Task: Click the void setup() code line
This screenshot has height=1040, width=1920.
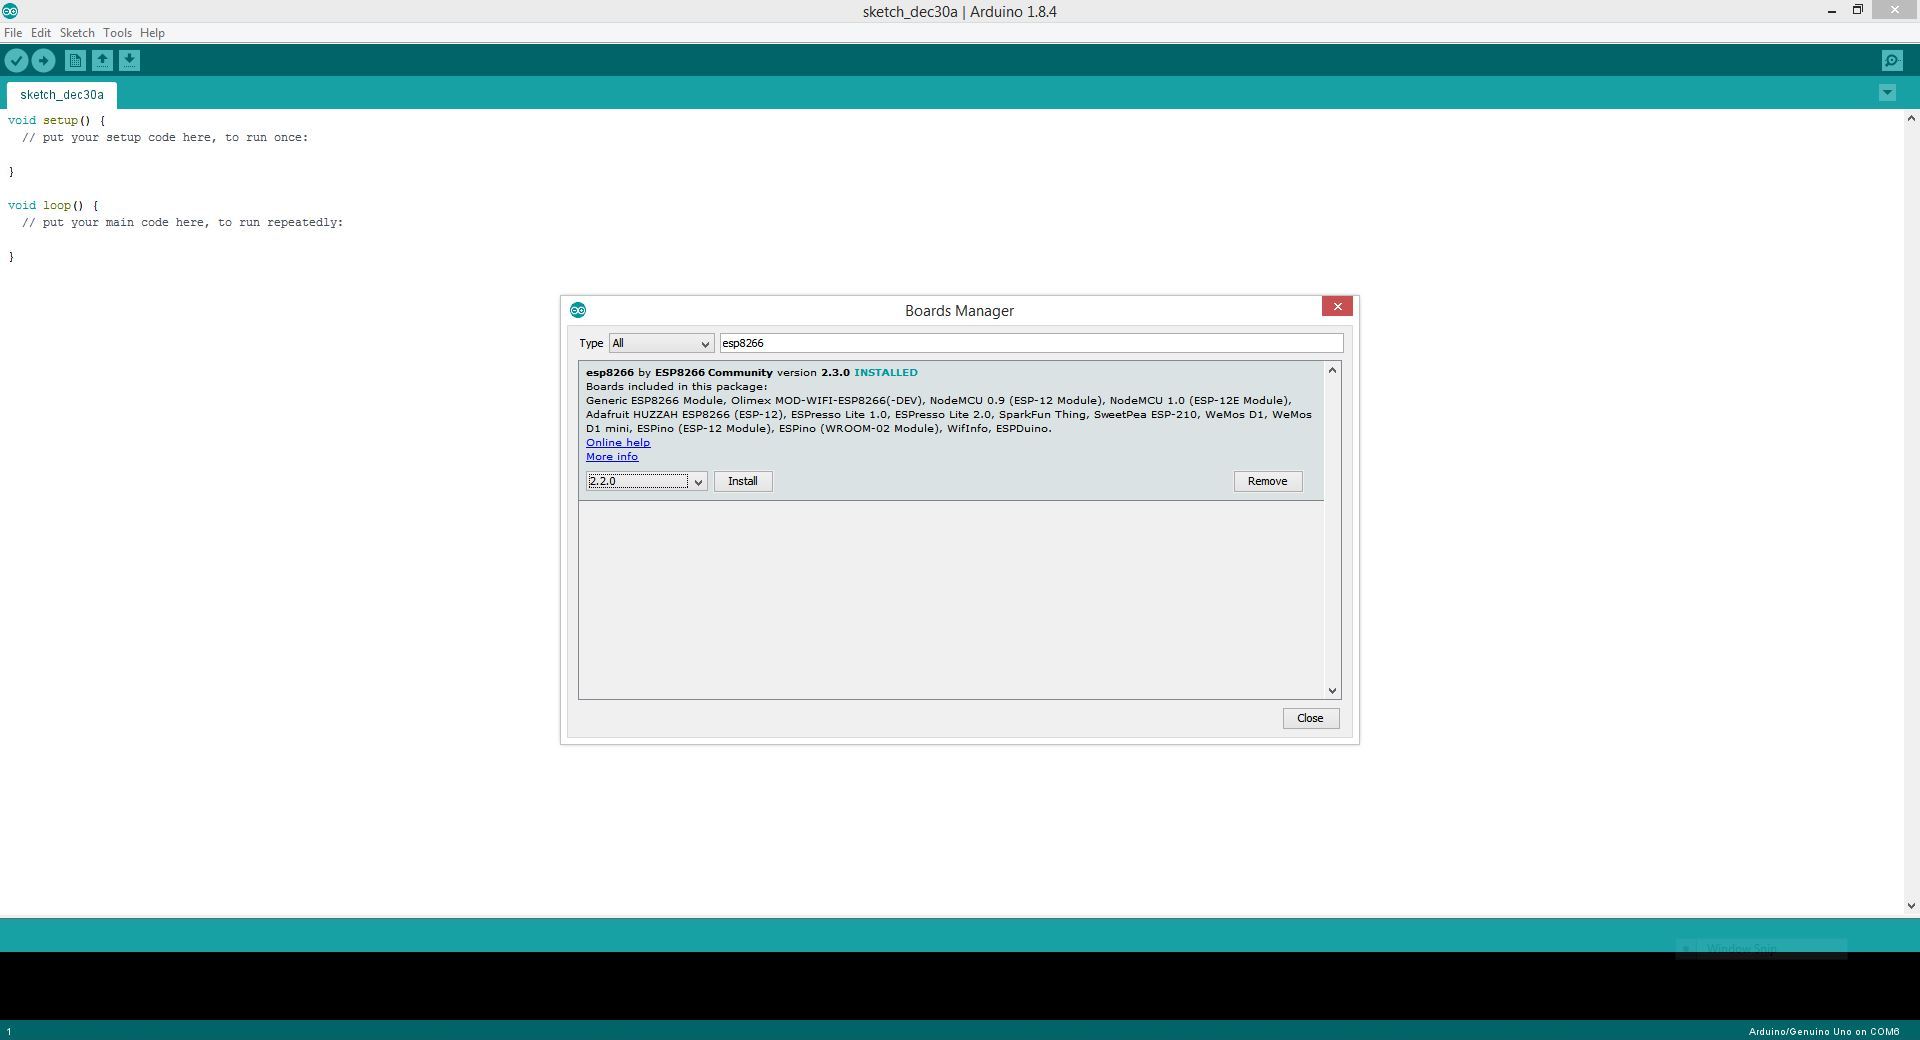Action: tap(56, 120)
